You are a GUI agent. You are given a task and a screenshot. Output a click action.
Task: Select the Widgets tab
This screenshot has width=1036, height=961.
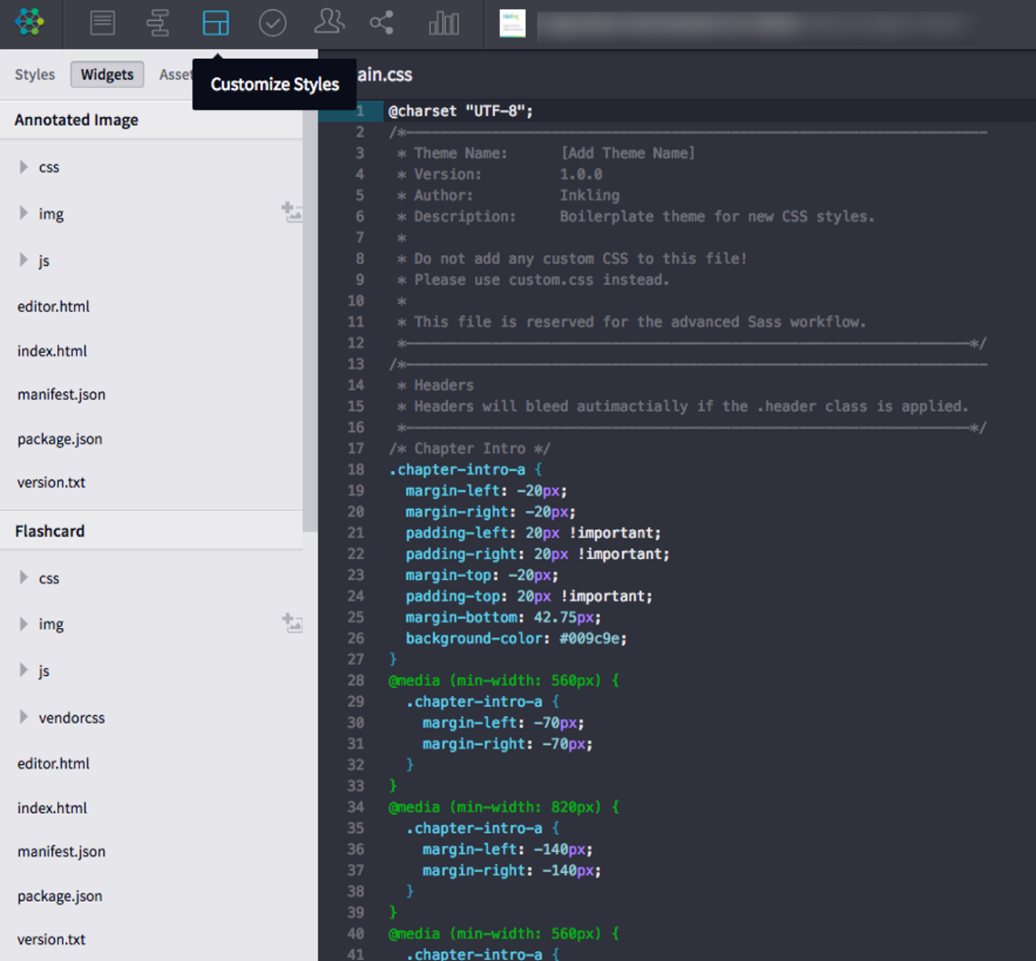107,74
